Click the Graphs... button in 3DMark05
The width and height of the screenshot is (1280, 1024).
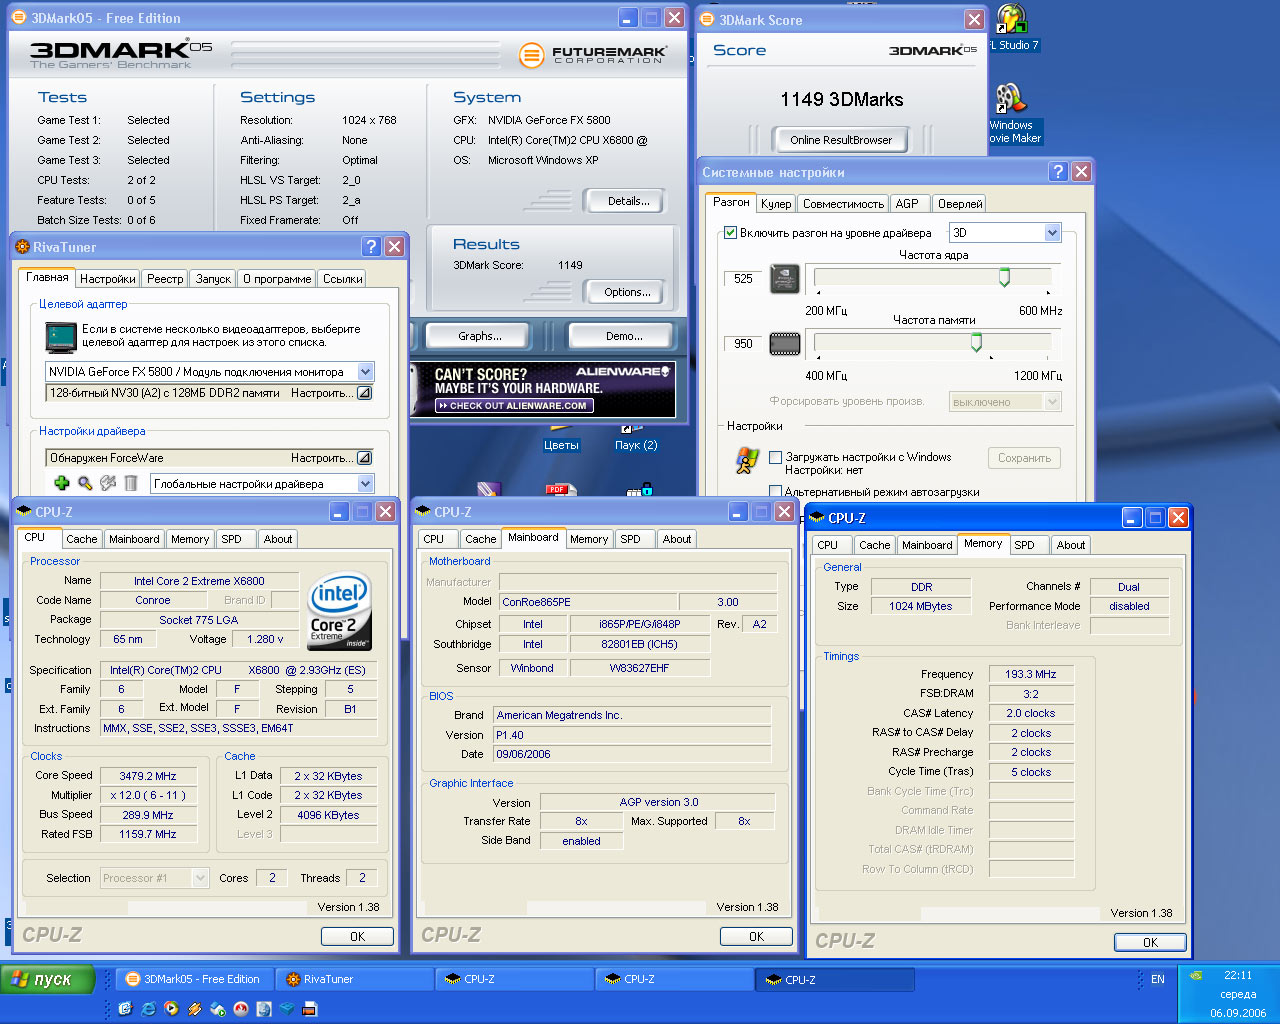480,336
